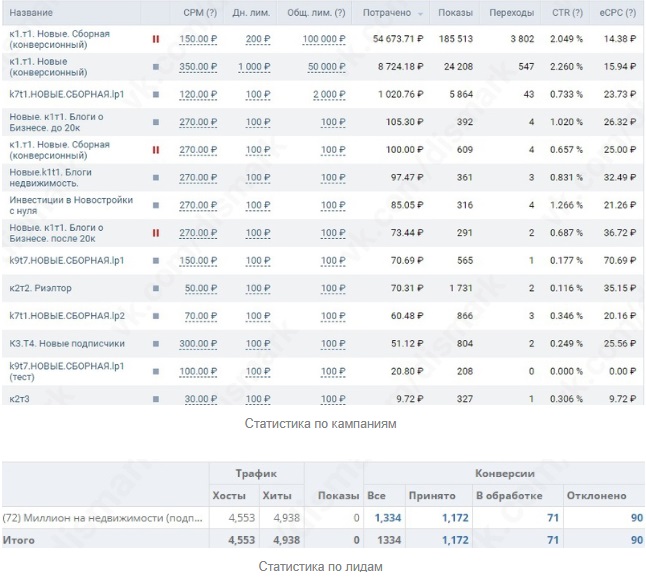Sort the table by Показы column

pyautogui.click(x=455, y=13)
